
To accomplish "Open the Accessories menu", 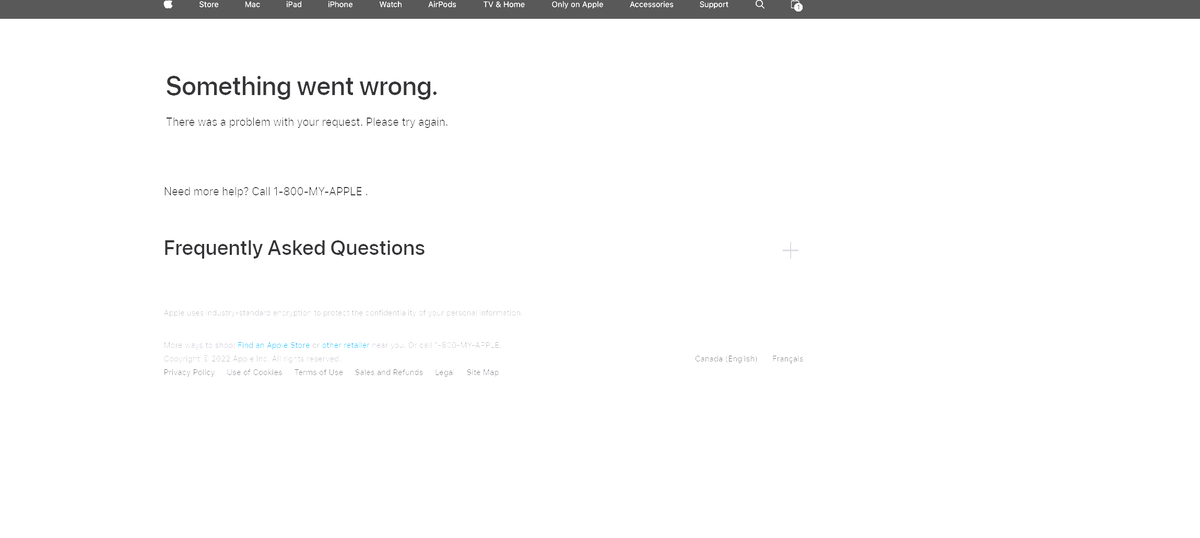I will point(652,5).
